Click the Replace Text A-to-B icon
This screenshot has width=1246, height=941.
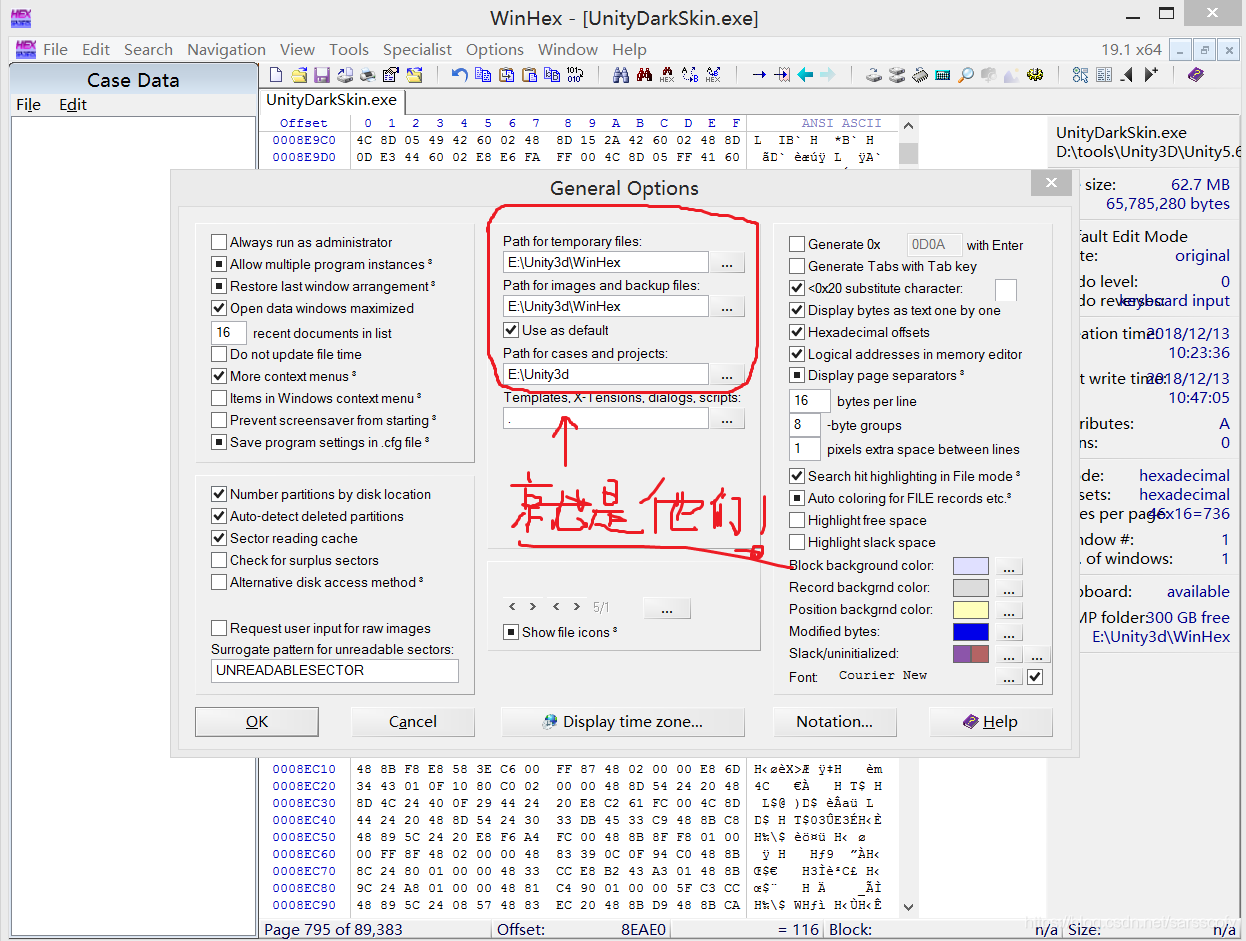pyautogui.click(x=689, y=75)
